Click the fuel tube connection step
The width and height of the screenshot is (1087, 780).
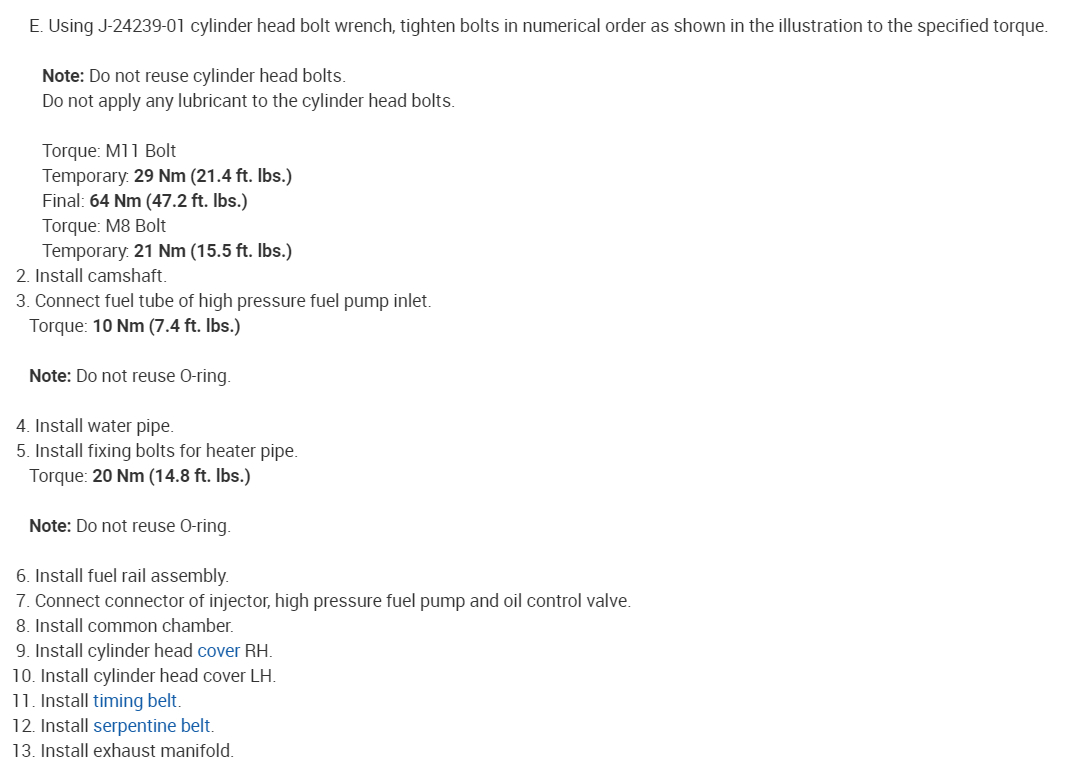click(x=232, y=301)
